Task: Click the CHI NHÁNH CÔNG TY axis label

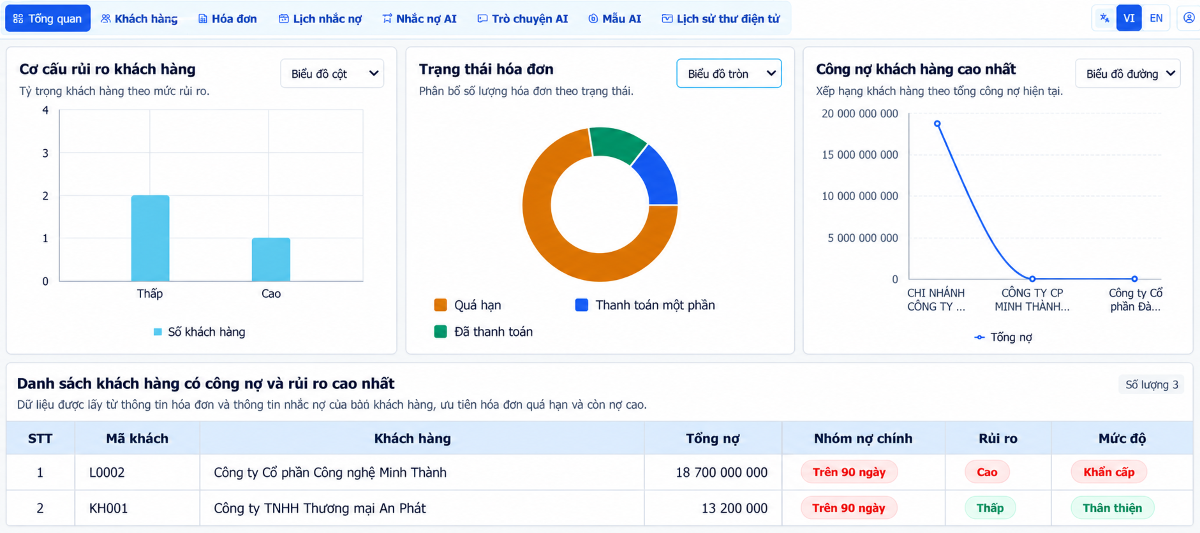Action: pyautogui.click(x=936, y=299)
